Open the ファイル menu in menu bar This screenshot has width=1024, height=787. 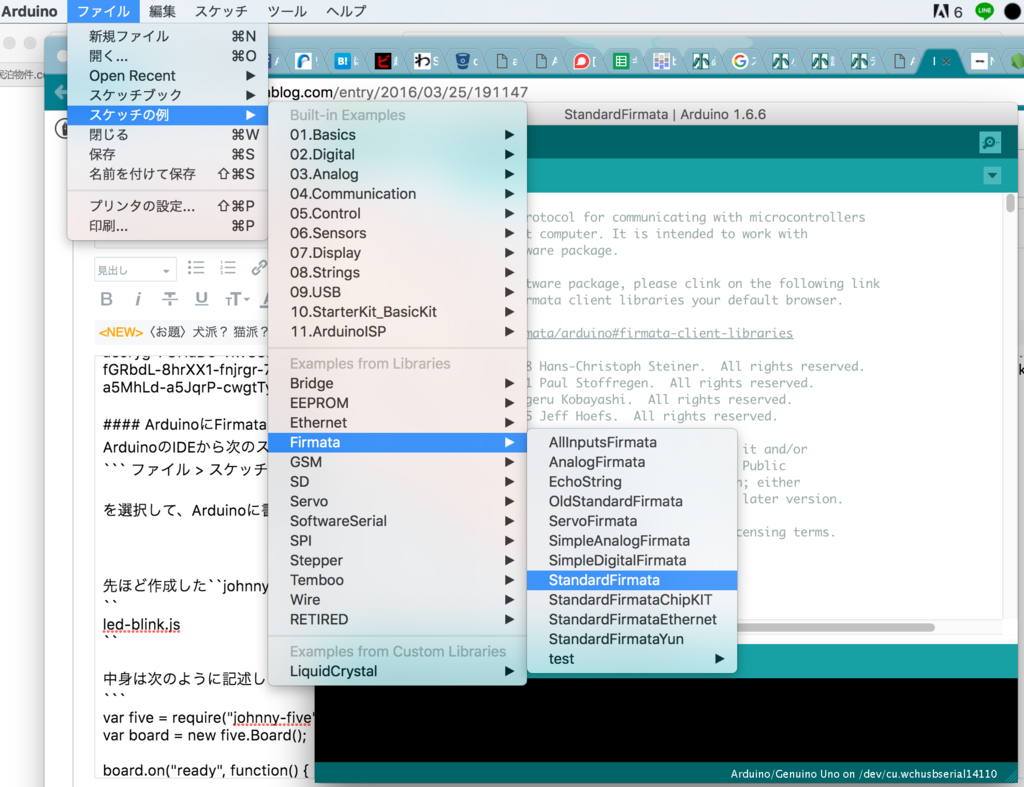103,11
